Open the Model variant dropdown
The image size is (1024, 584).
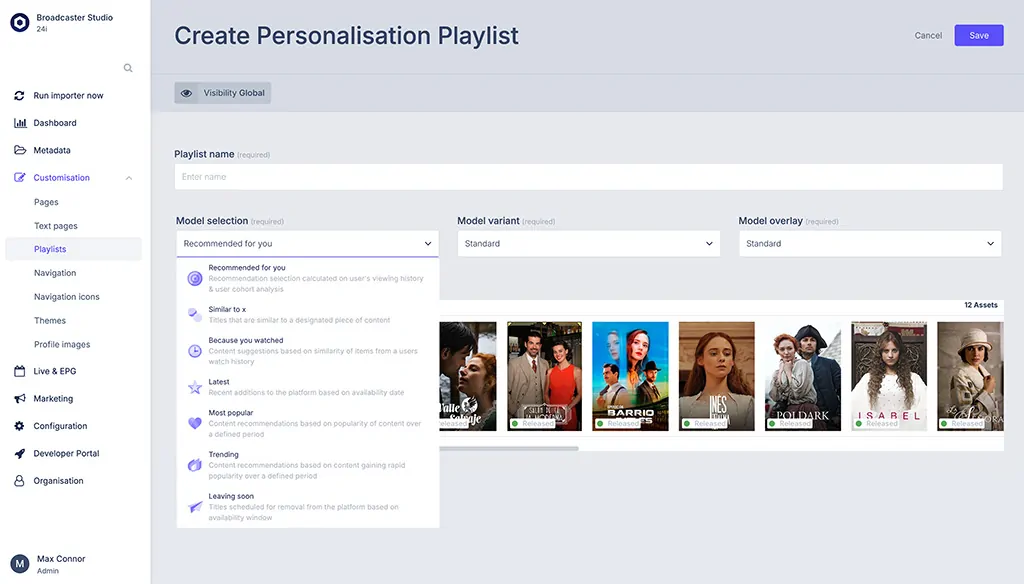pyautogui.click(x=588, y=244)
